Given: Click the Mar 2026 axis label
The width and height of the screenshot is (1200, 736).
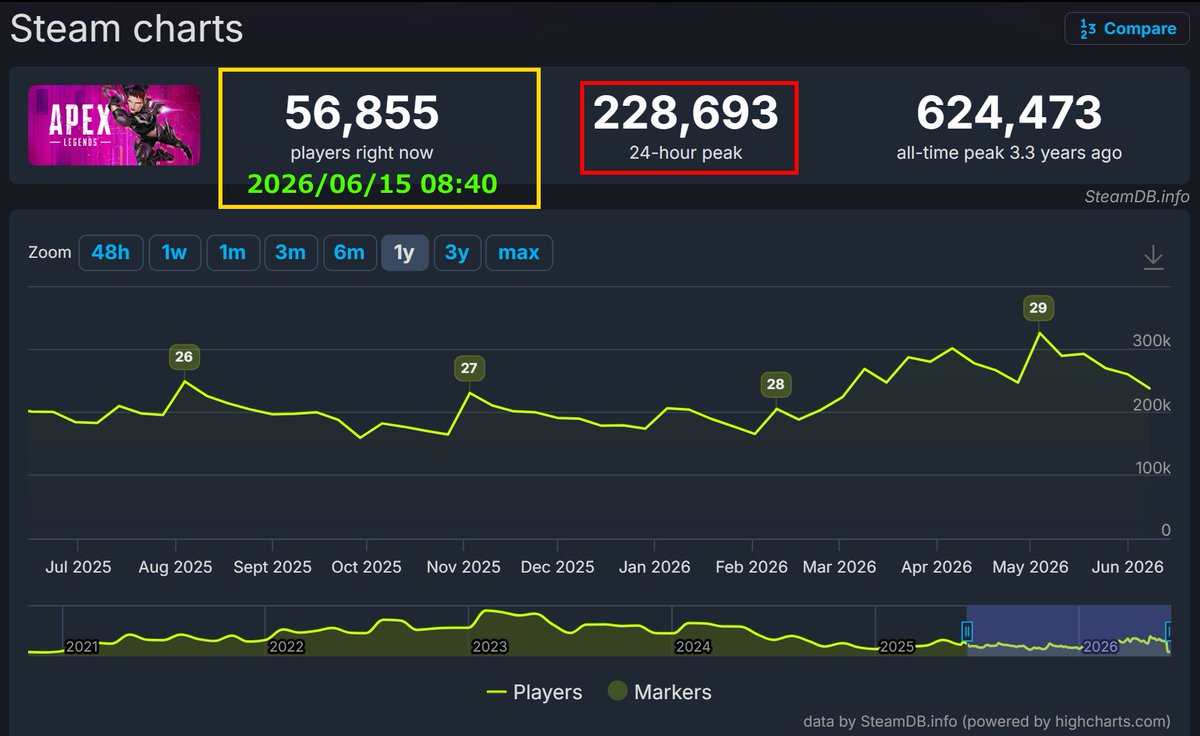Looking at the screenshot, I should click(x=839, y=567).
